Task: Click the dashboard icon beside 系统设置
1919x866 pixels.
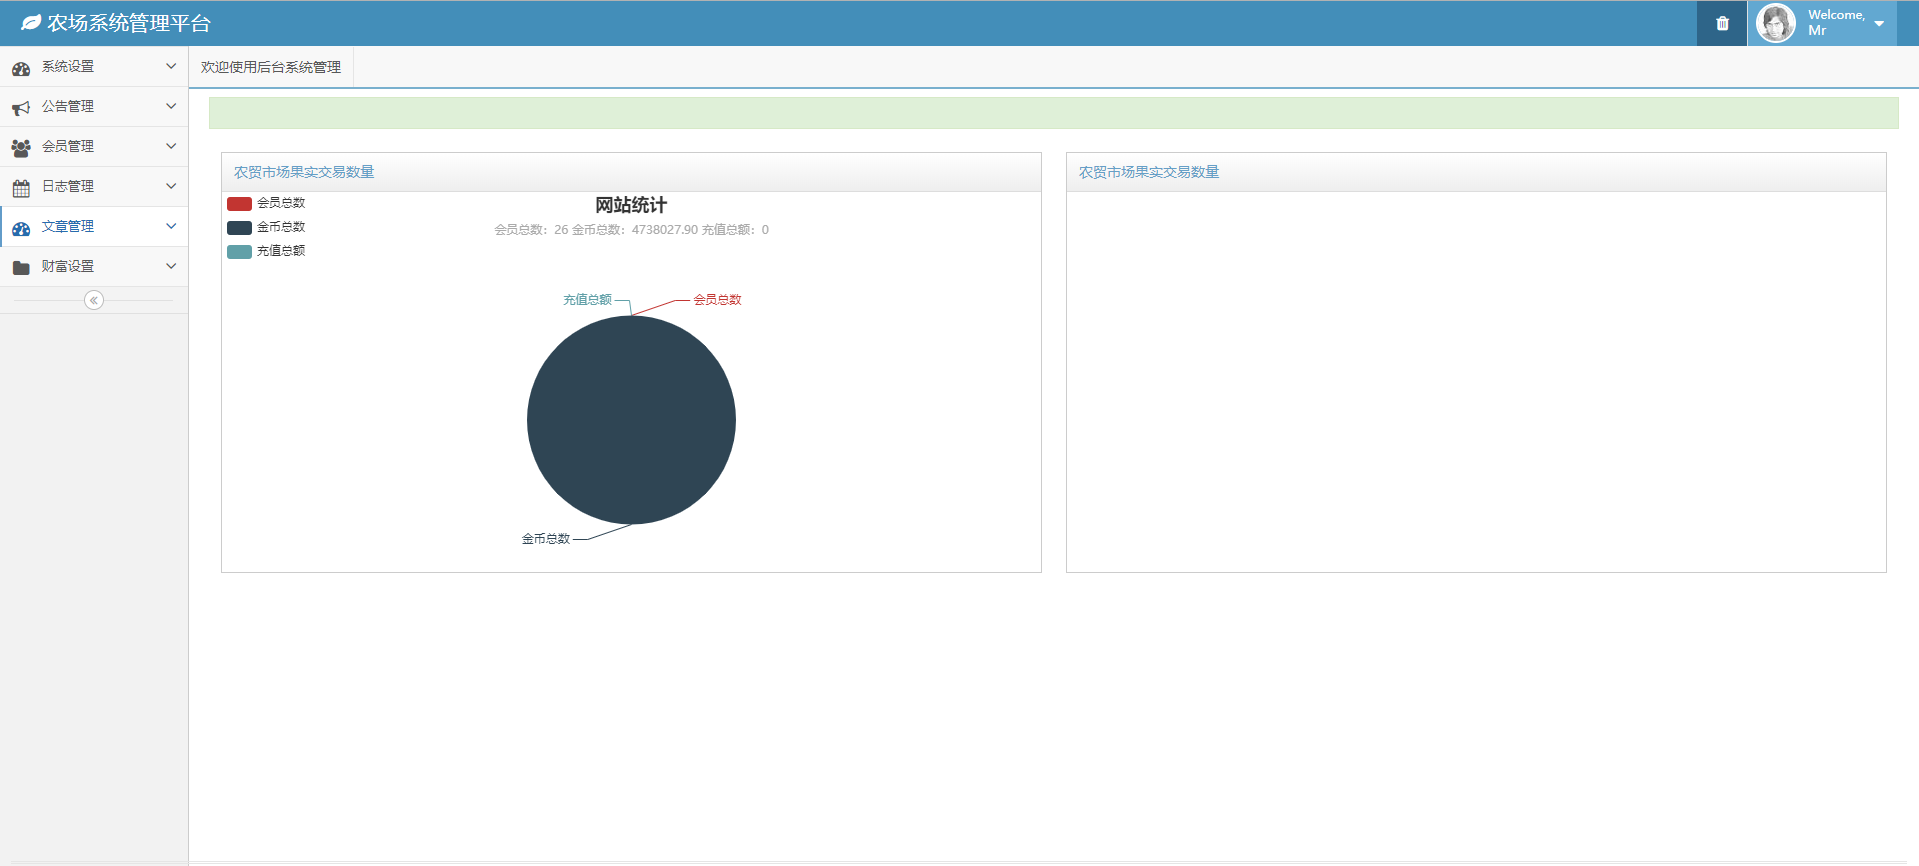Action: (x=21, y=68)
